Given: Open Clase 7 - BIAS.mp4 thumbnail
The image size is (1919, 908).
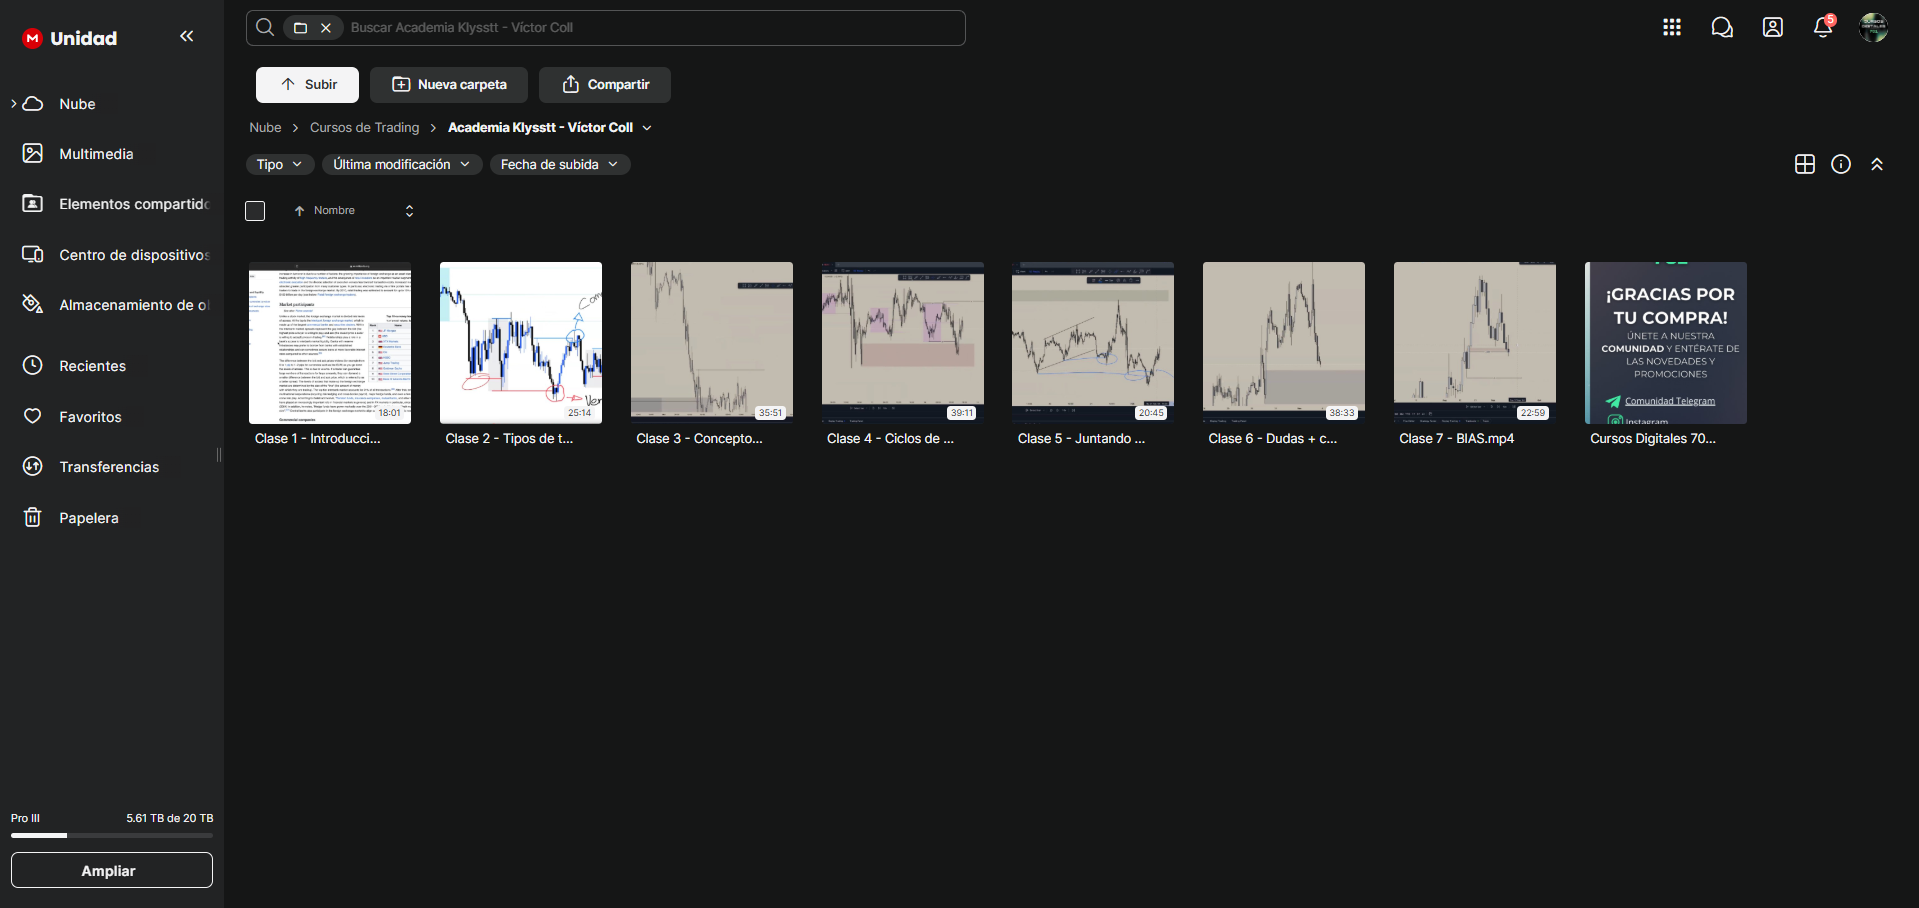Looking at the screenshot, I should click(1475, 343).
